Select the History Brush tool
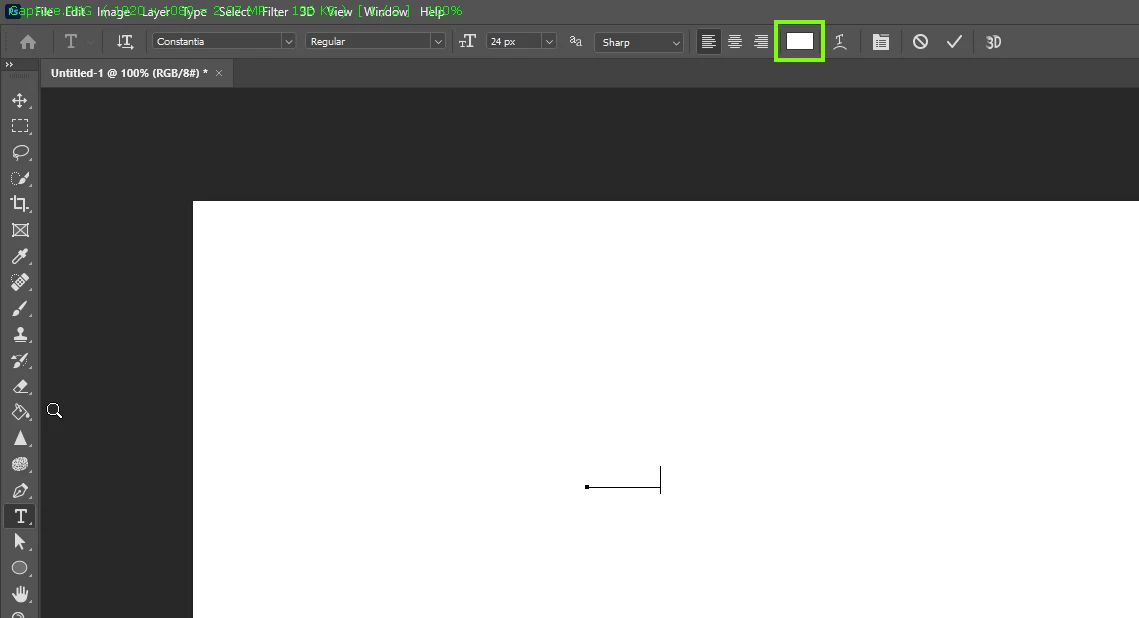This screenshot has width=1139, height=618. tap(20, 360)
